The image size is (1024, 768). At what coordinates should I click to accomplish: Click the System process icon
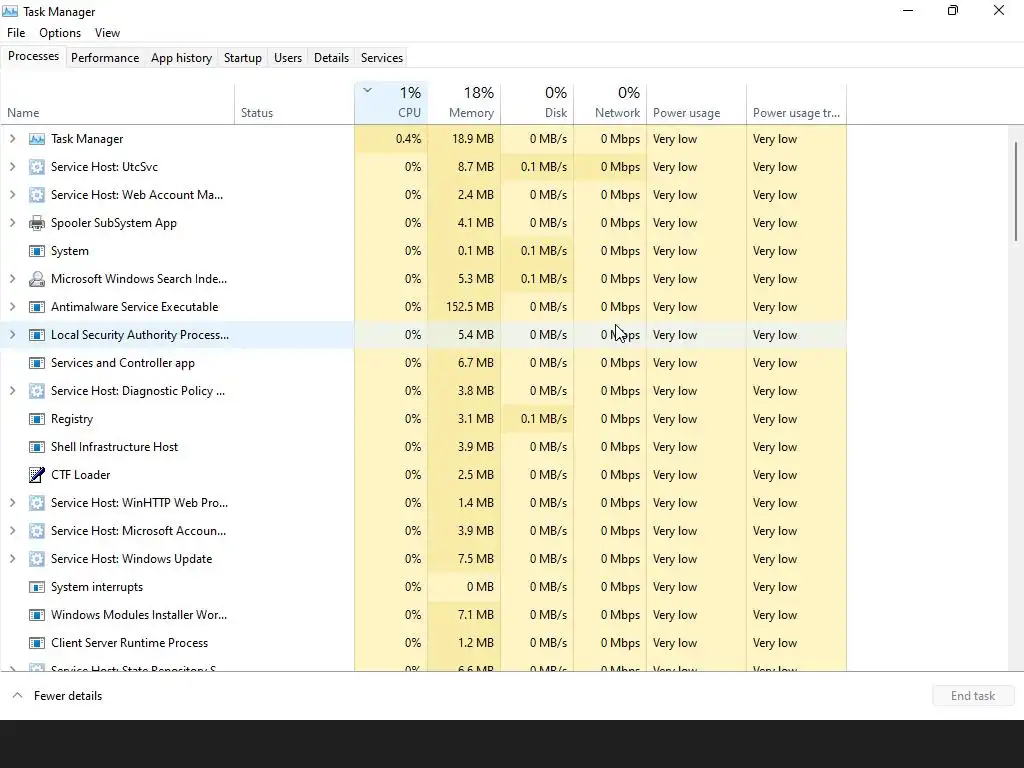[37, 251]
